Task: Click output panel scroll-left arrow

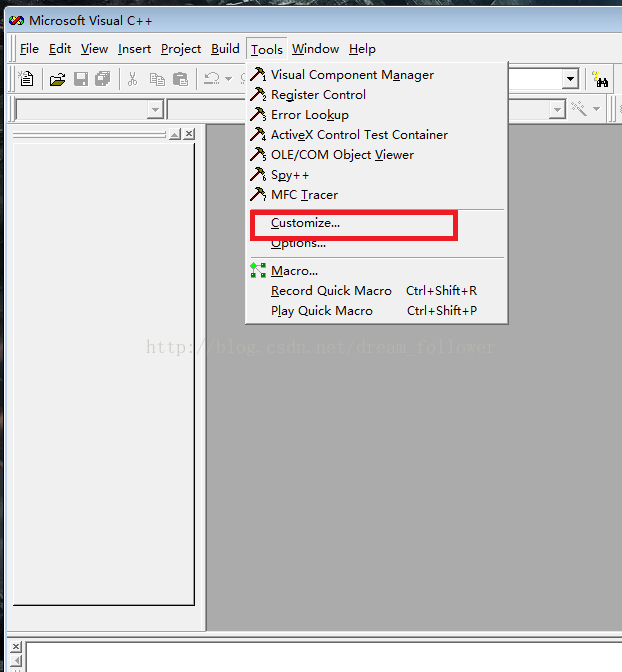Action: (16, 660)
